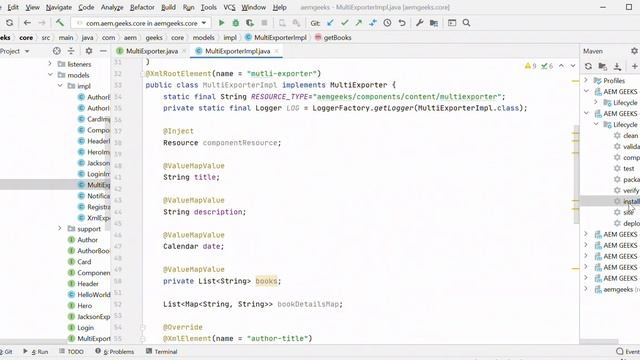Start debugging with the bug icon
Viewport: 640px width, 360px height.
point(236,23)
